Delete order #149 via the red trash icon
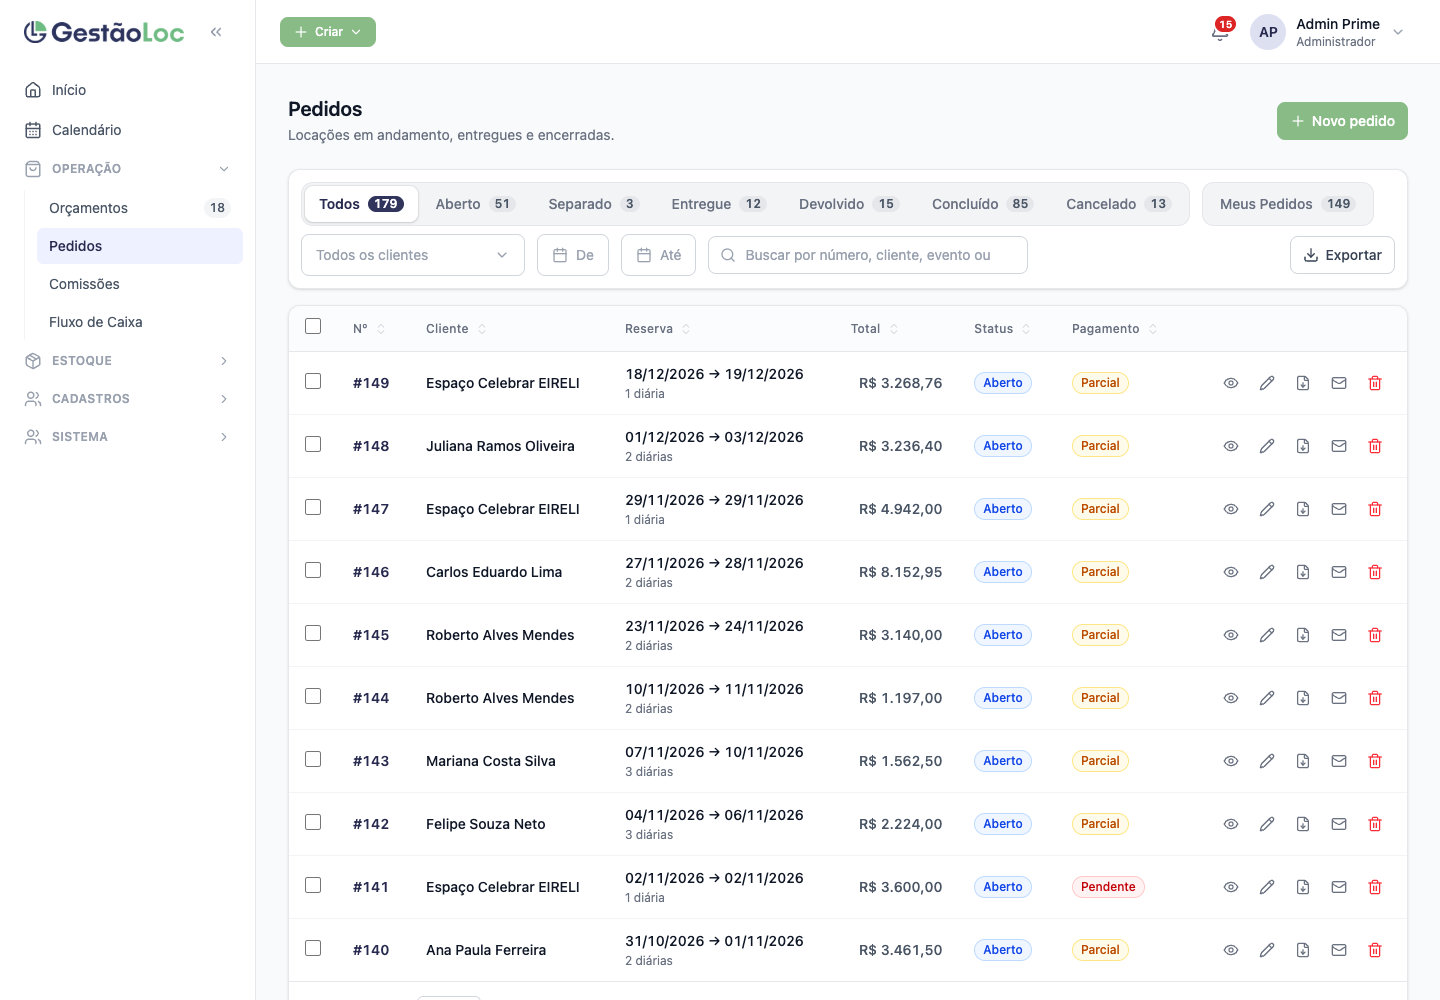Image resolution: width=1440 pixels, height=1000 pixels. pyautogui.click(x=1375, y=383)
